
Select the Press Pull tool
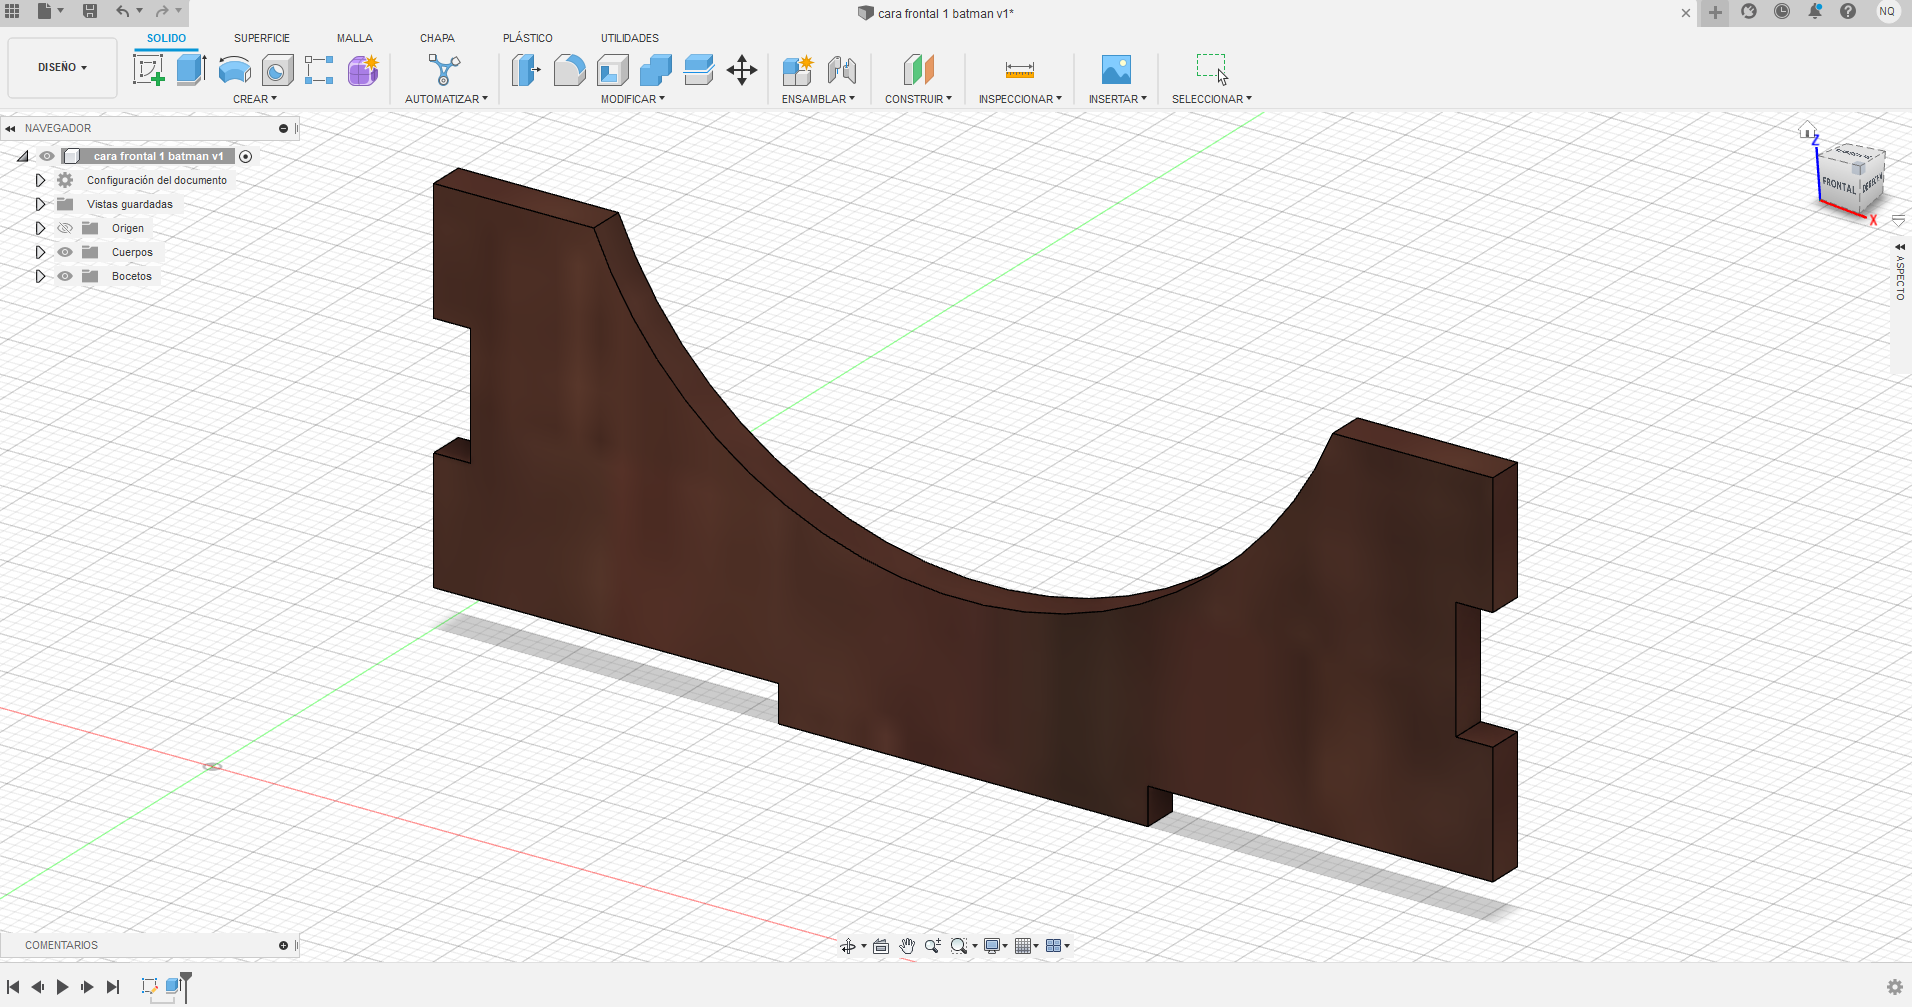pos(526,70)
